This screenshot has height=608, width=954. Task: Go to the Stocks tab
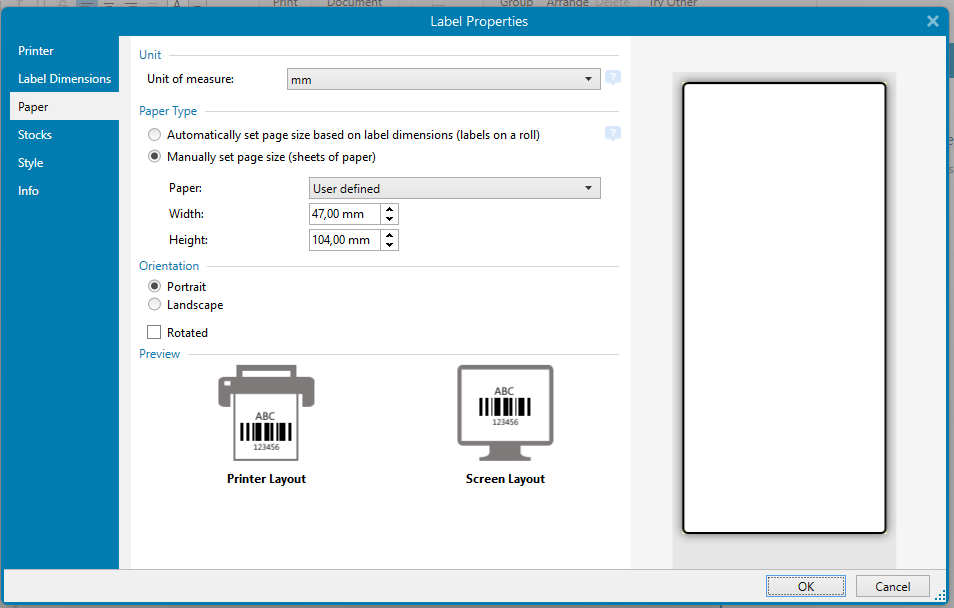pos(35,135)
